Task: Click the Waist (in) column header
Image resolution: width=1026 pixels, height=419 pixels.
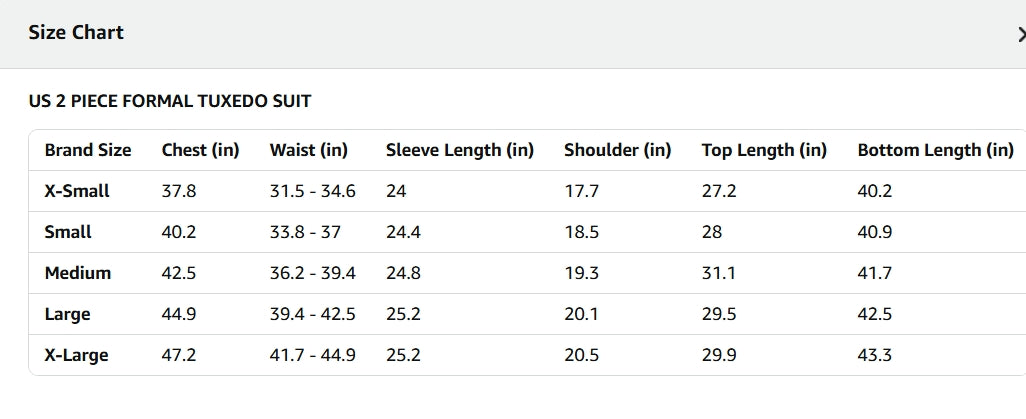Action: coord(309,151)
